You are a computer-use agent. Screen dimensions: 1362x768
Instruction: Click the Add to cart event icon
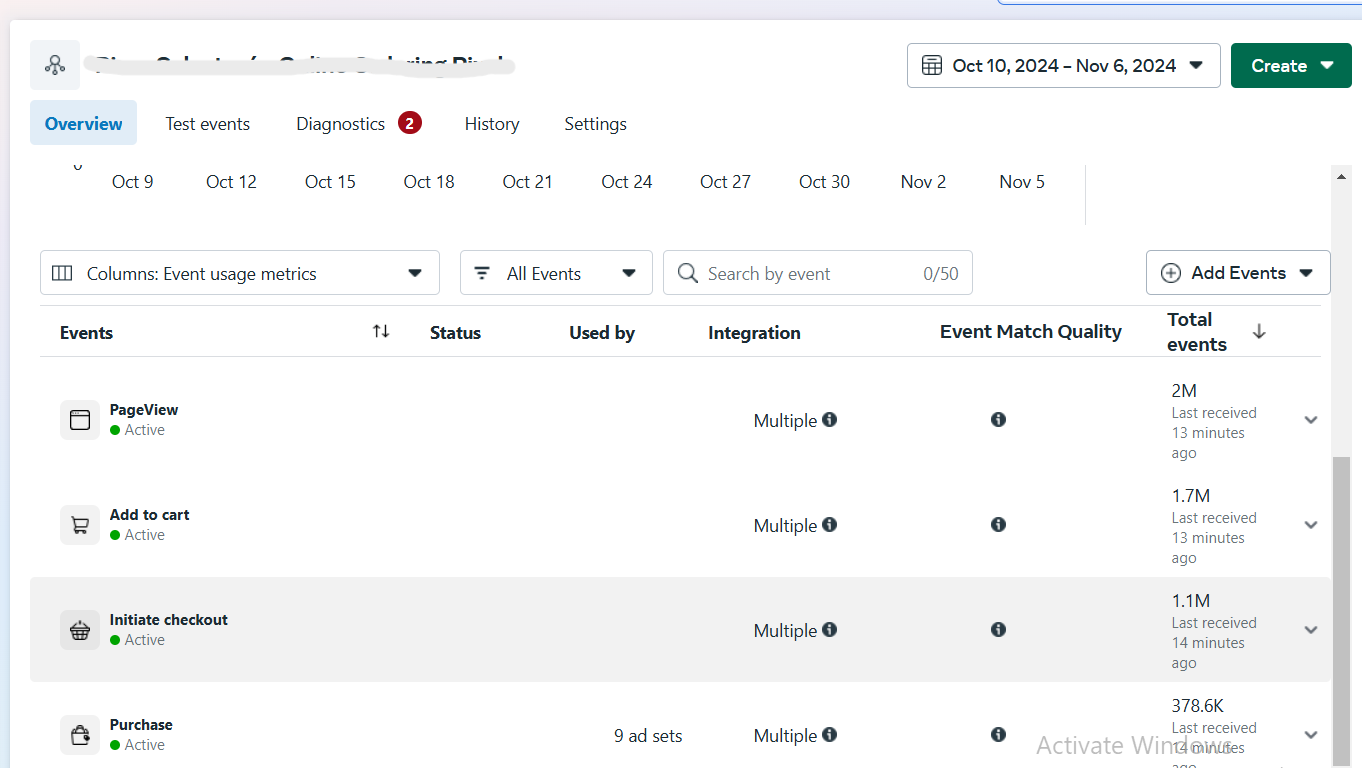tap(80, 525)
